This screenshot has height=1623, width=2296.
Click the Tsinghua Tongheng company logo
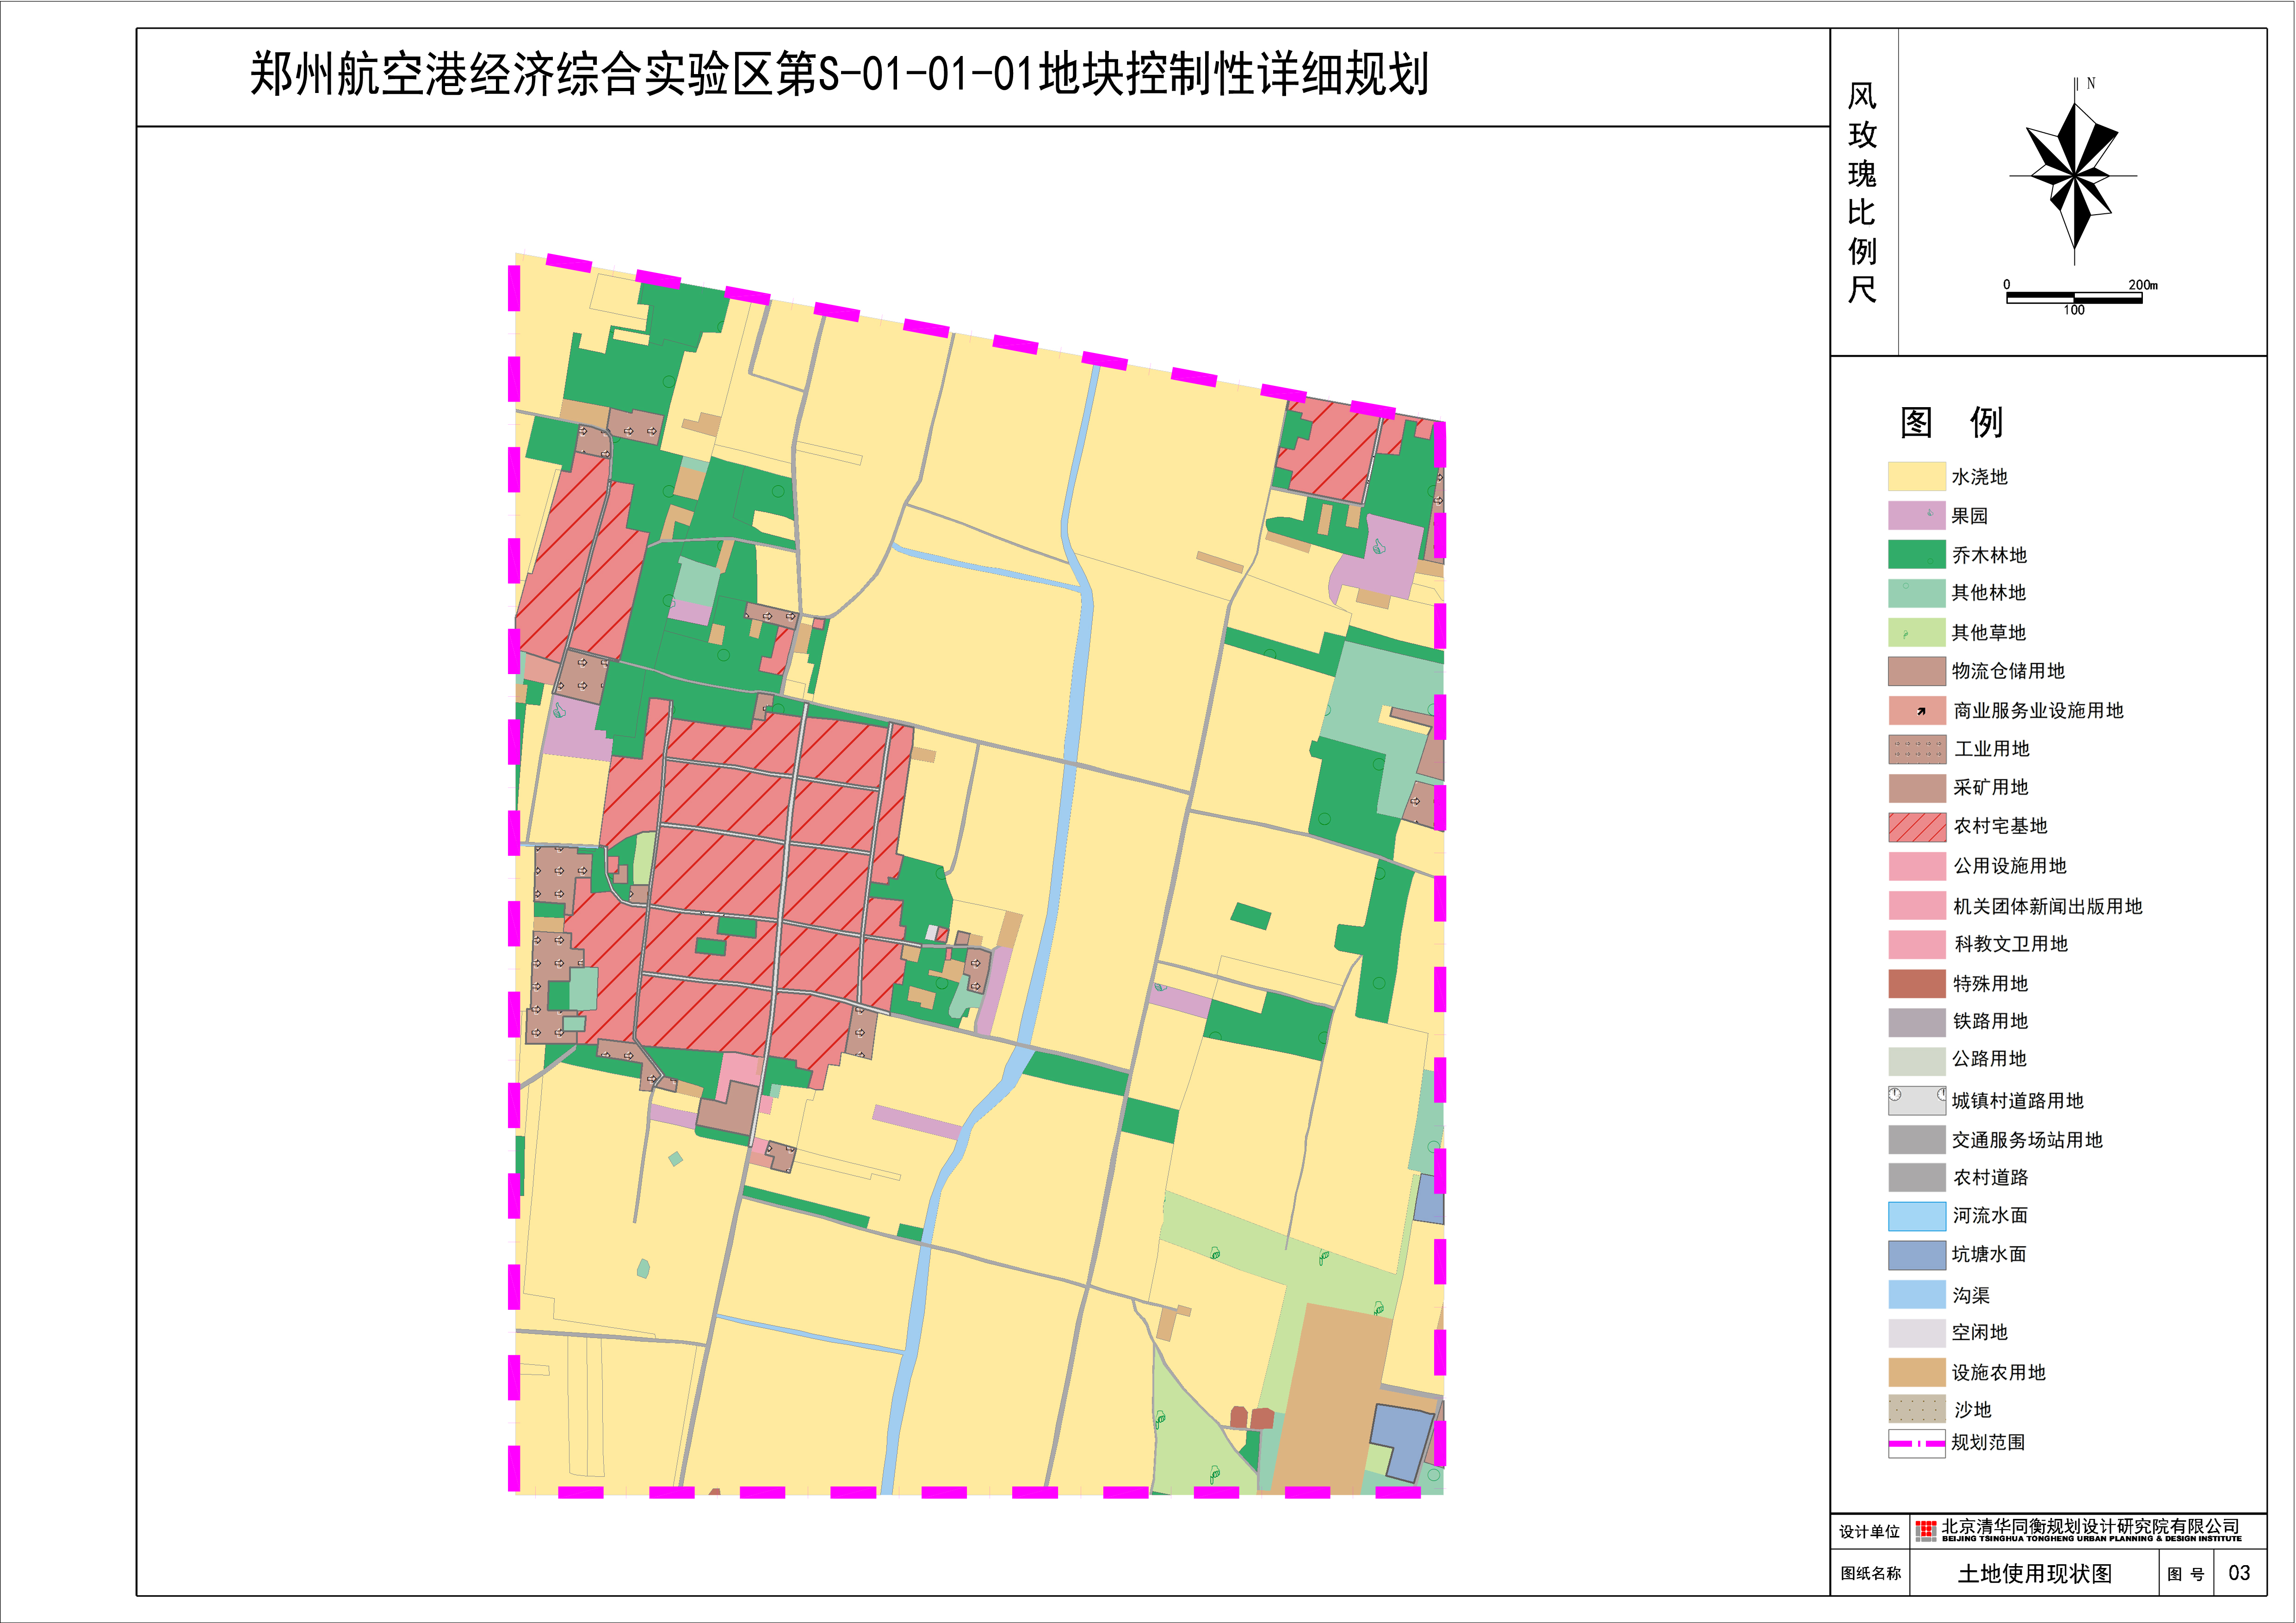(x=1926, y=1531)
